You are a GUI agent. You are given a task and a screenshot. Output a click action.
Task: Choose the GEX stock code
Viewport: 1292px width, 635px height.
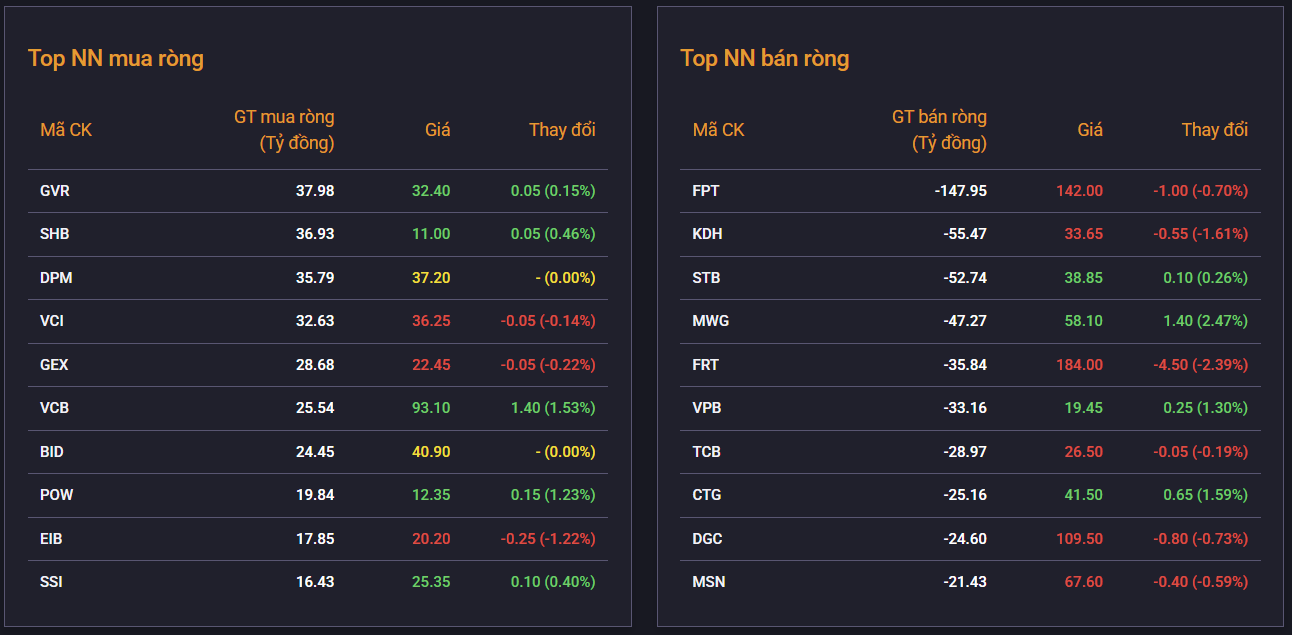[x=54, y=365]
